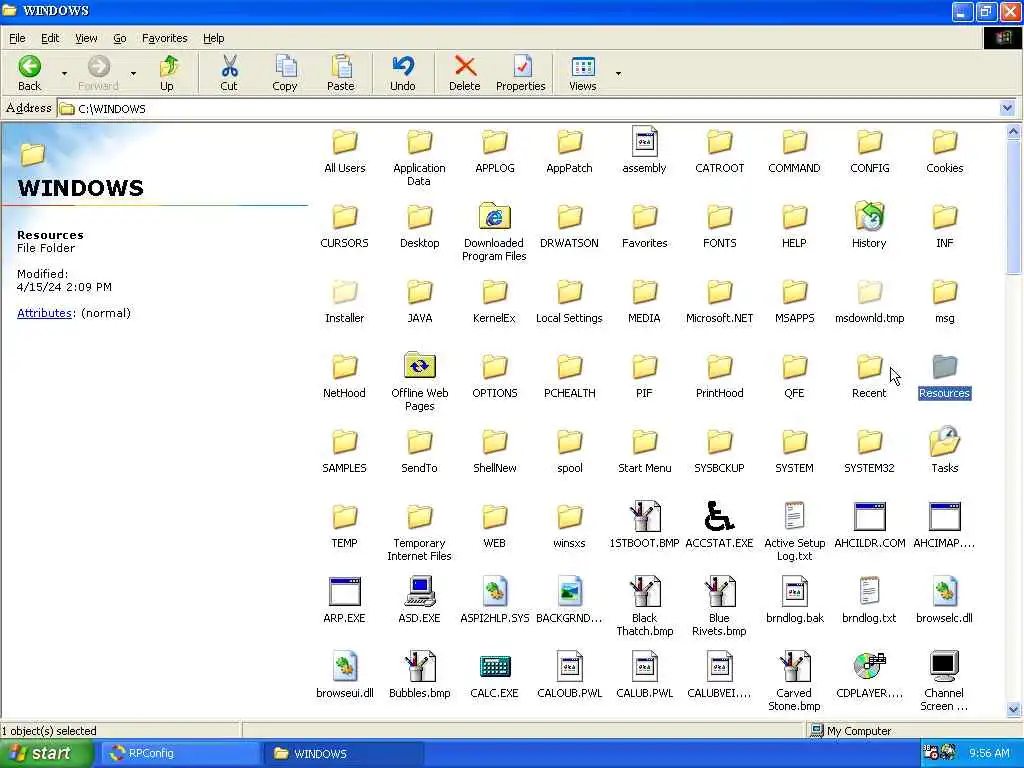Open the Windows start button

[46, 754]
